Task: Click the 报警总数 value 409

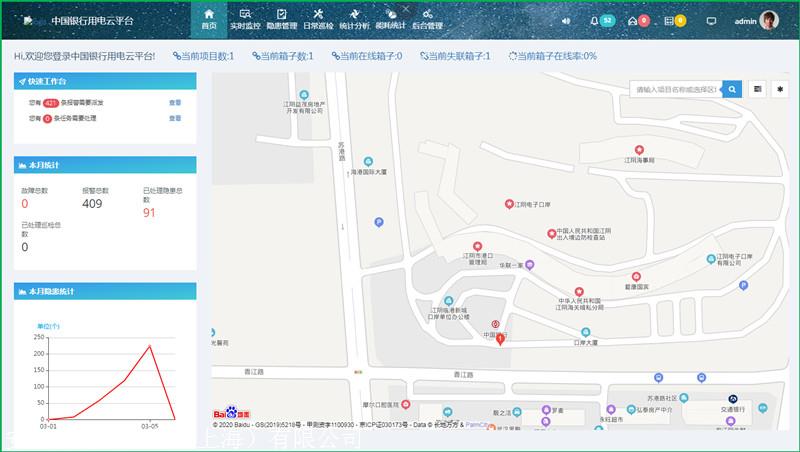Action: tap(92, 204)
